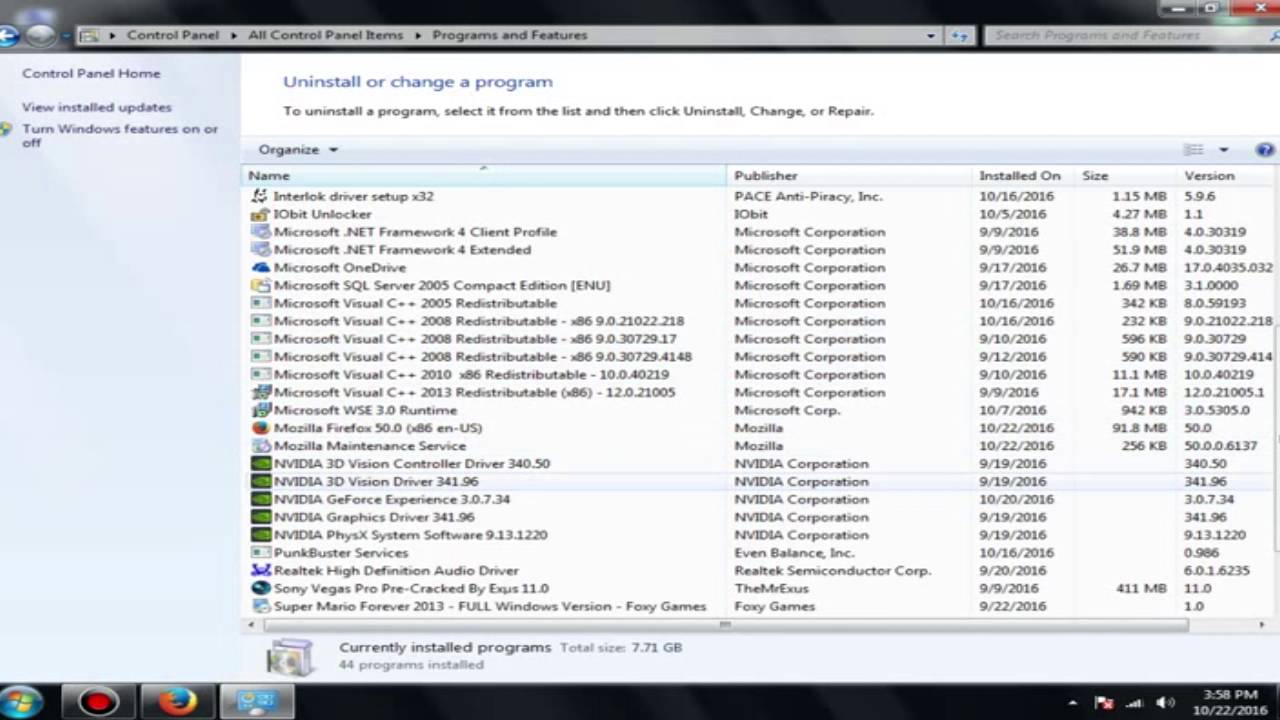Click the Even Balance, Inc. publisher cell
The height and width of the screenshot is (720, 1280).
click(x=794, y=553)
